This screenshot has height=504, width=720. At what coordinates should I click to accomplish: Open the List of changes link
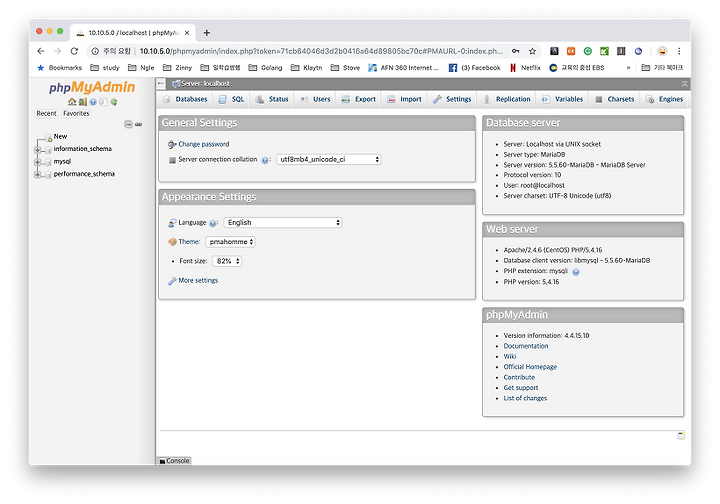coord(525,398)
